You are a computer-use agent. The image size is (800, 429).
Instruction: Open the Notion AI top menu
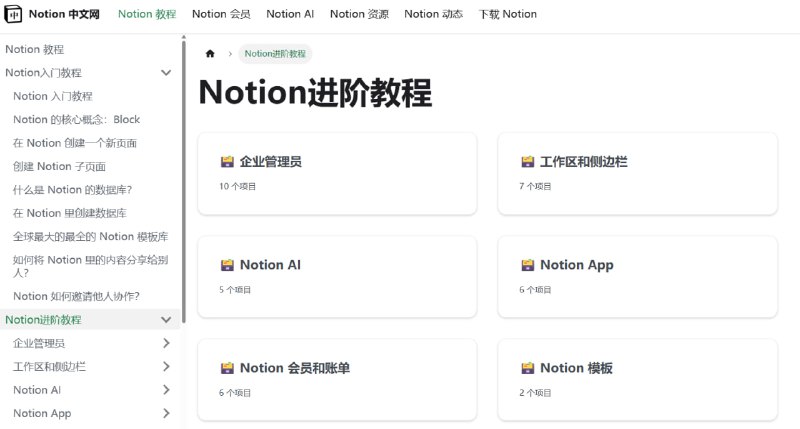pyautogui.click(x=290, y=14)
